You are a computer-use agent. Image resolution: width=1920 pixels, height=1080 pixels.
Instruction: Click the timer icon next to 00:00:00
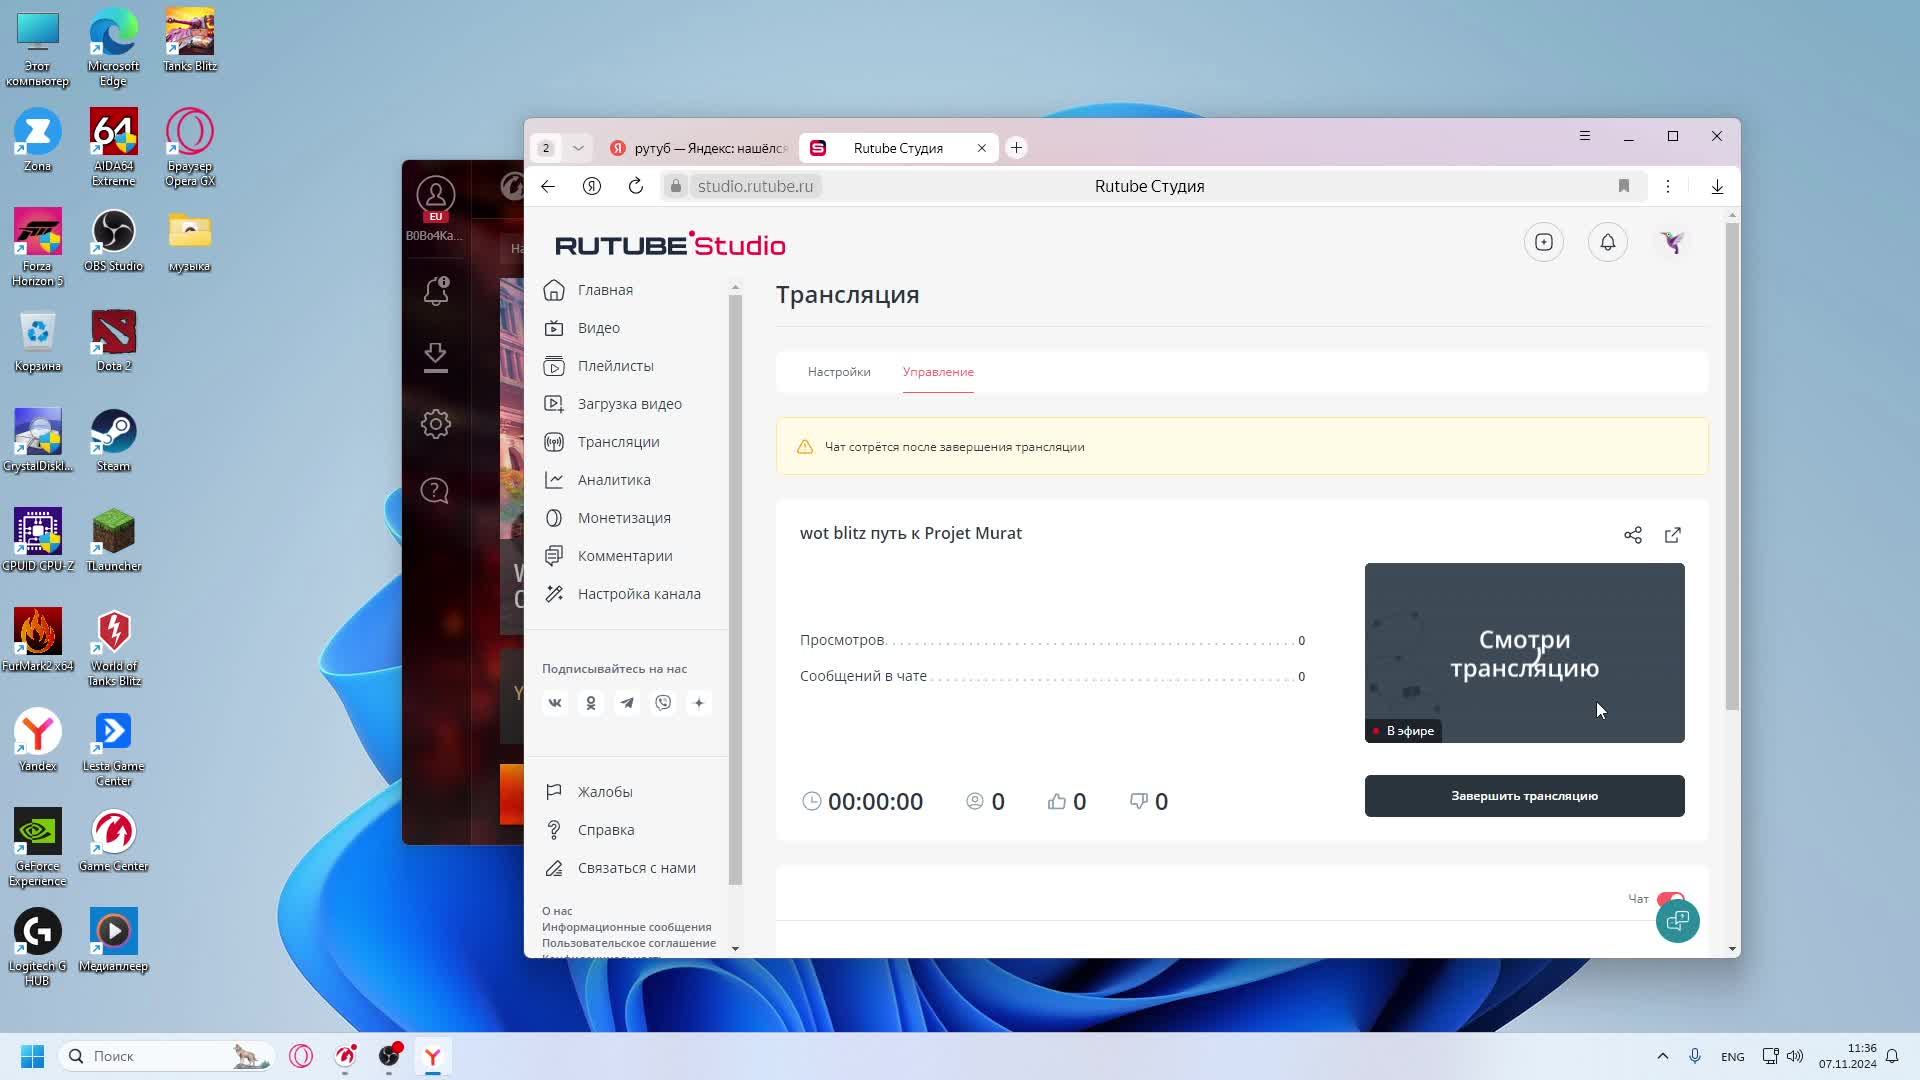[812, 800]
